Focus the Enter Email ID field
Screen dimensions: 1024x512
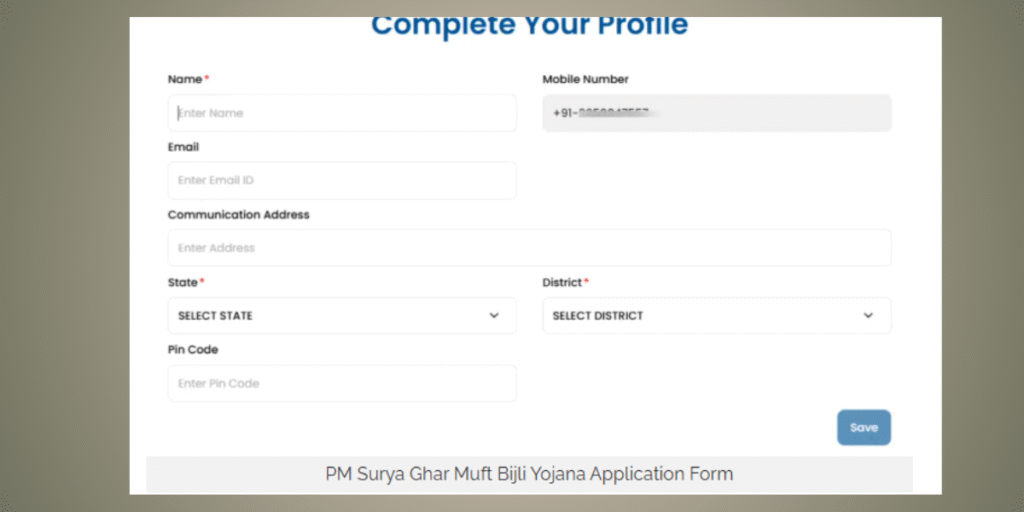coord(342,180)
